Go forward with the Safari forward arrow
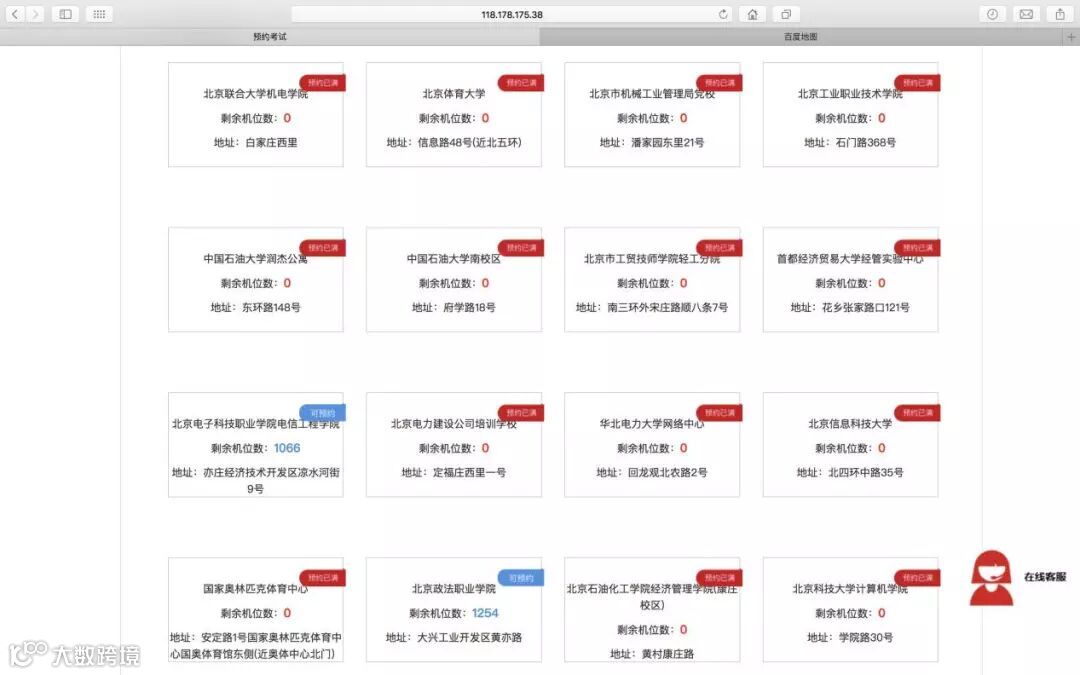This screenshot has height=675, width=1080. click(x=35, y=14)
